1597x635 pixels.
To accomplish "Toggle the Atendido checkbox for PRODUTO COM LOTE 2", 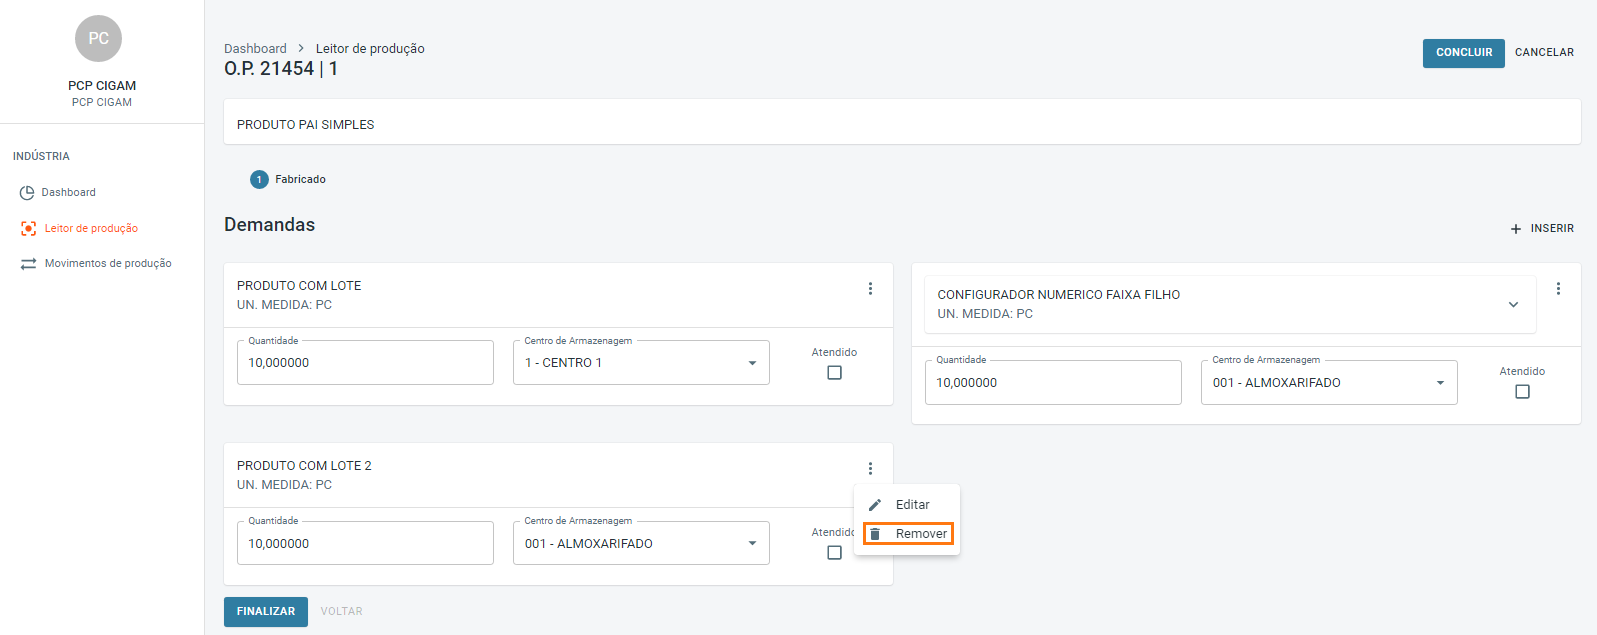I will coord(835,553).
